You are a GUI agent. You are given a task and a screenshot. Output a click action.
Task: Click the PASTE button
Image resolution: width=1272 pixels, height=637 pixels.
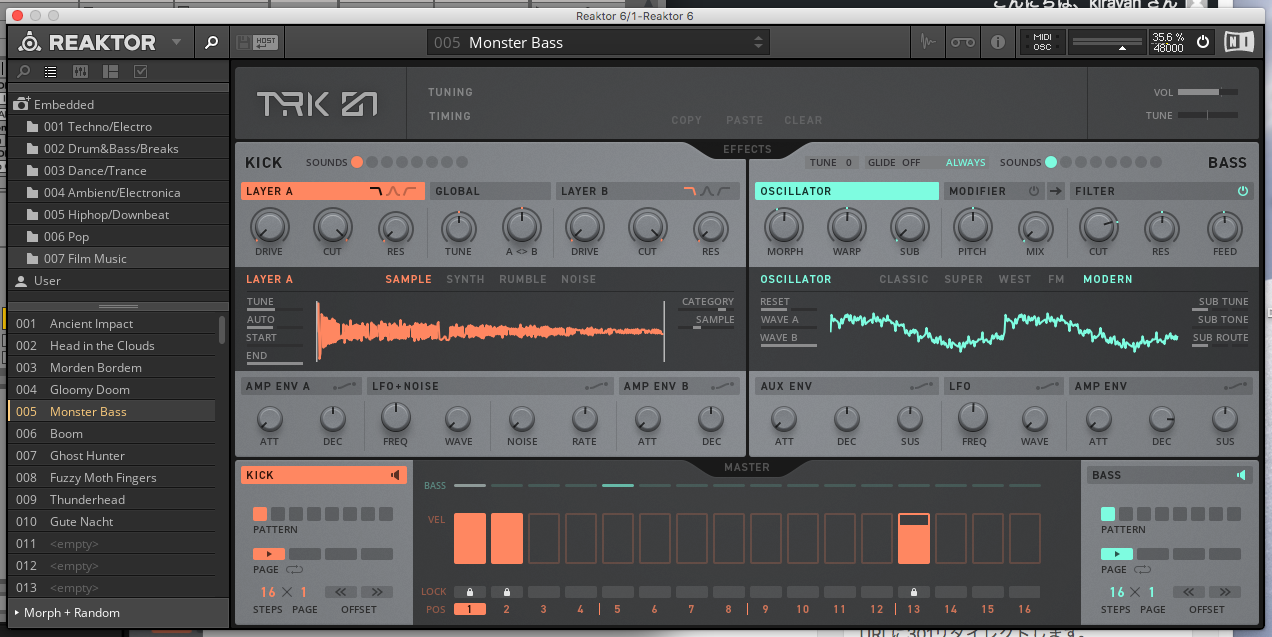point(744,120)
